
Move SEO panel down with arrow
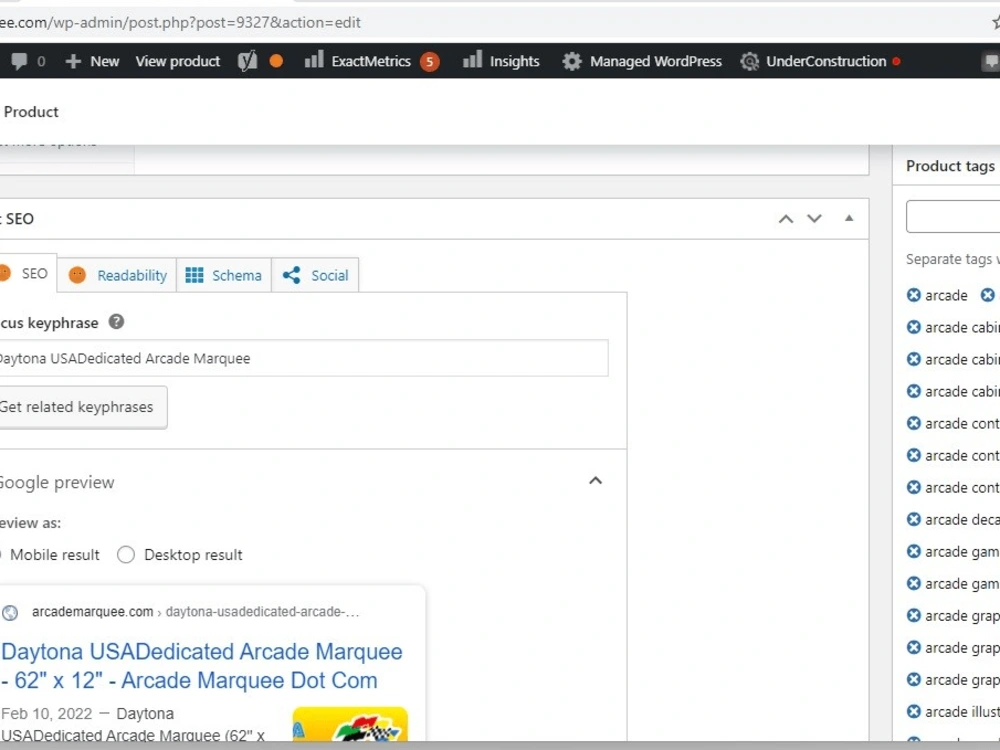814,219
